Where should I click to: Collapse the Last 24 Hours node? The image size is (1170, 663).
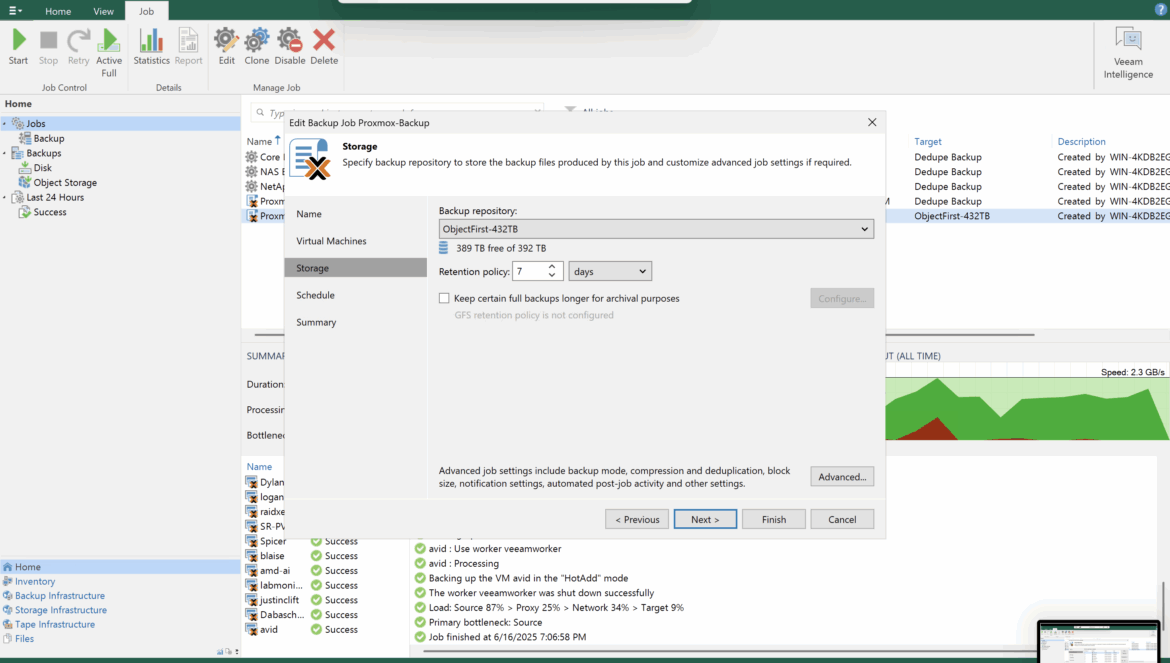click(4, 198)
